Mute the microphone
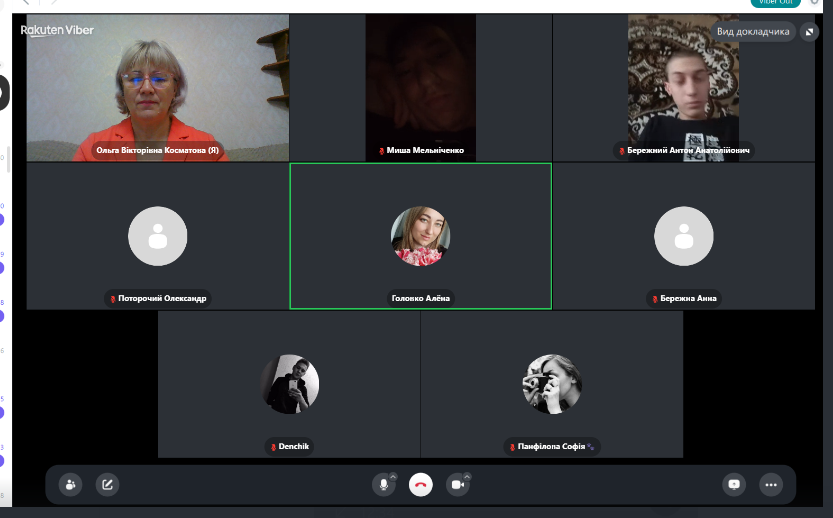 pyautogui.click(x=382, y=484)
